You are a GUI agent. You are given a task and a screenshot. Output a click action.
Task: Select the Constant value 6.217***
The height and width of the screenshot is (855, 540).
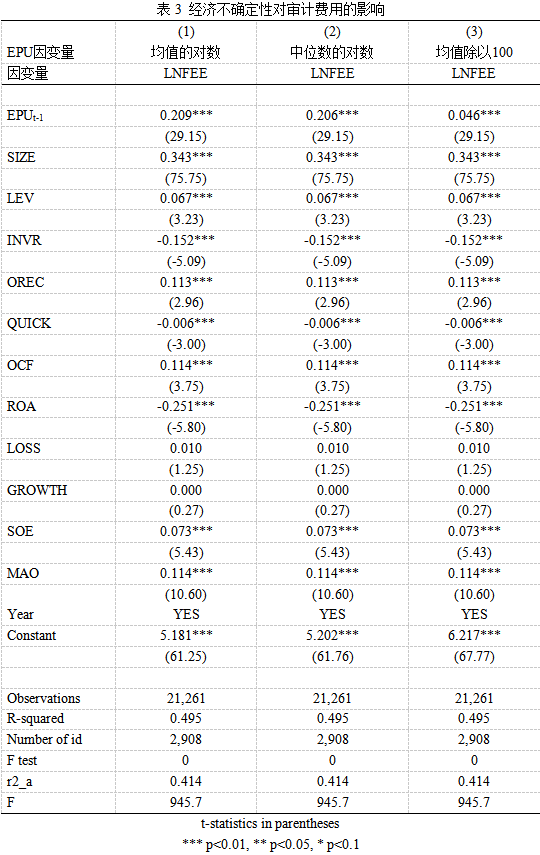click(x=474, y=635)
